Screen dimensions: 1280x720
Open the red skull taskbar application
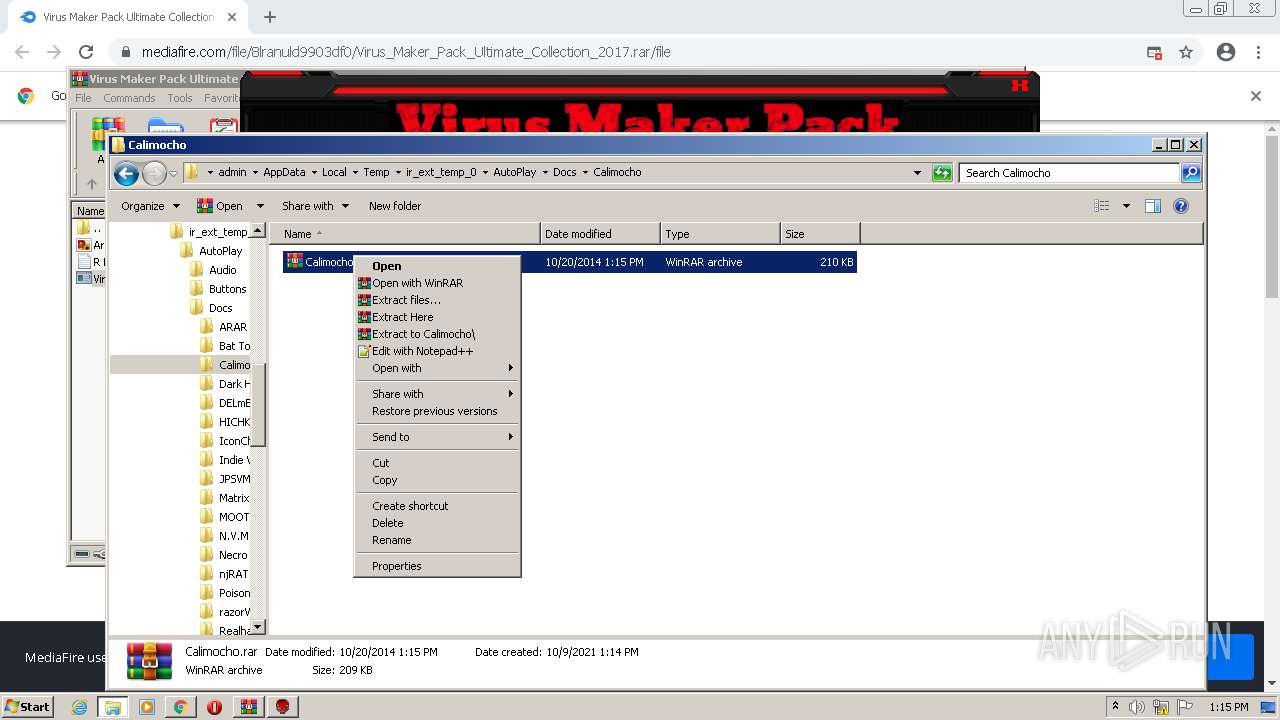[x=283, y=706]
